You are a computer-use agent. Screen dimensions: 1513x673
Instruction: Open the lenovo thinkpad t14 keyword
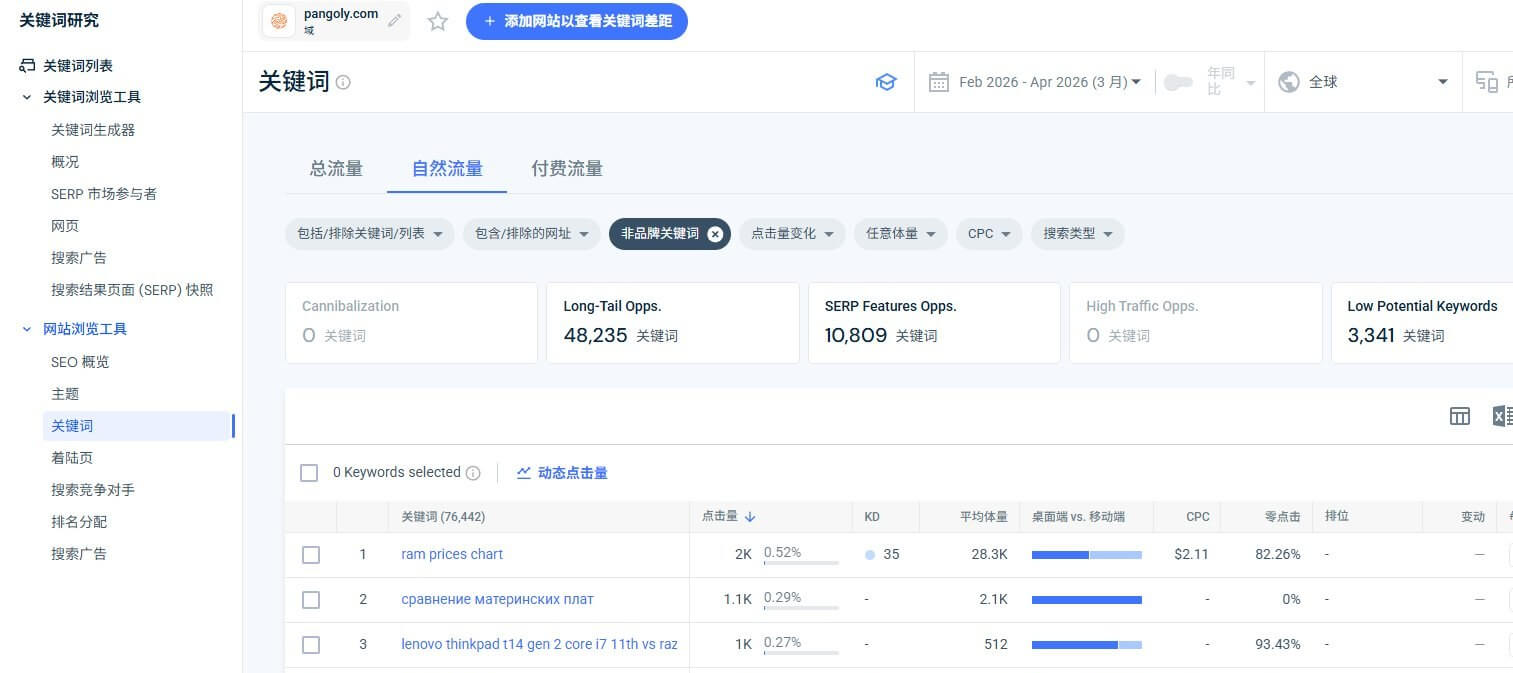click(x=539, y=644)
